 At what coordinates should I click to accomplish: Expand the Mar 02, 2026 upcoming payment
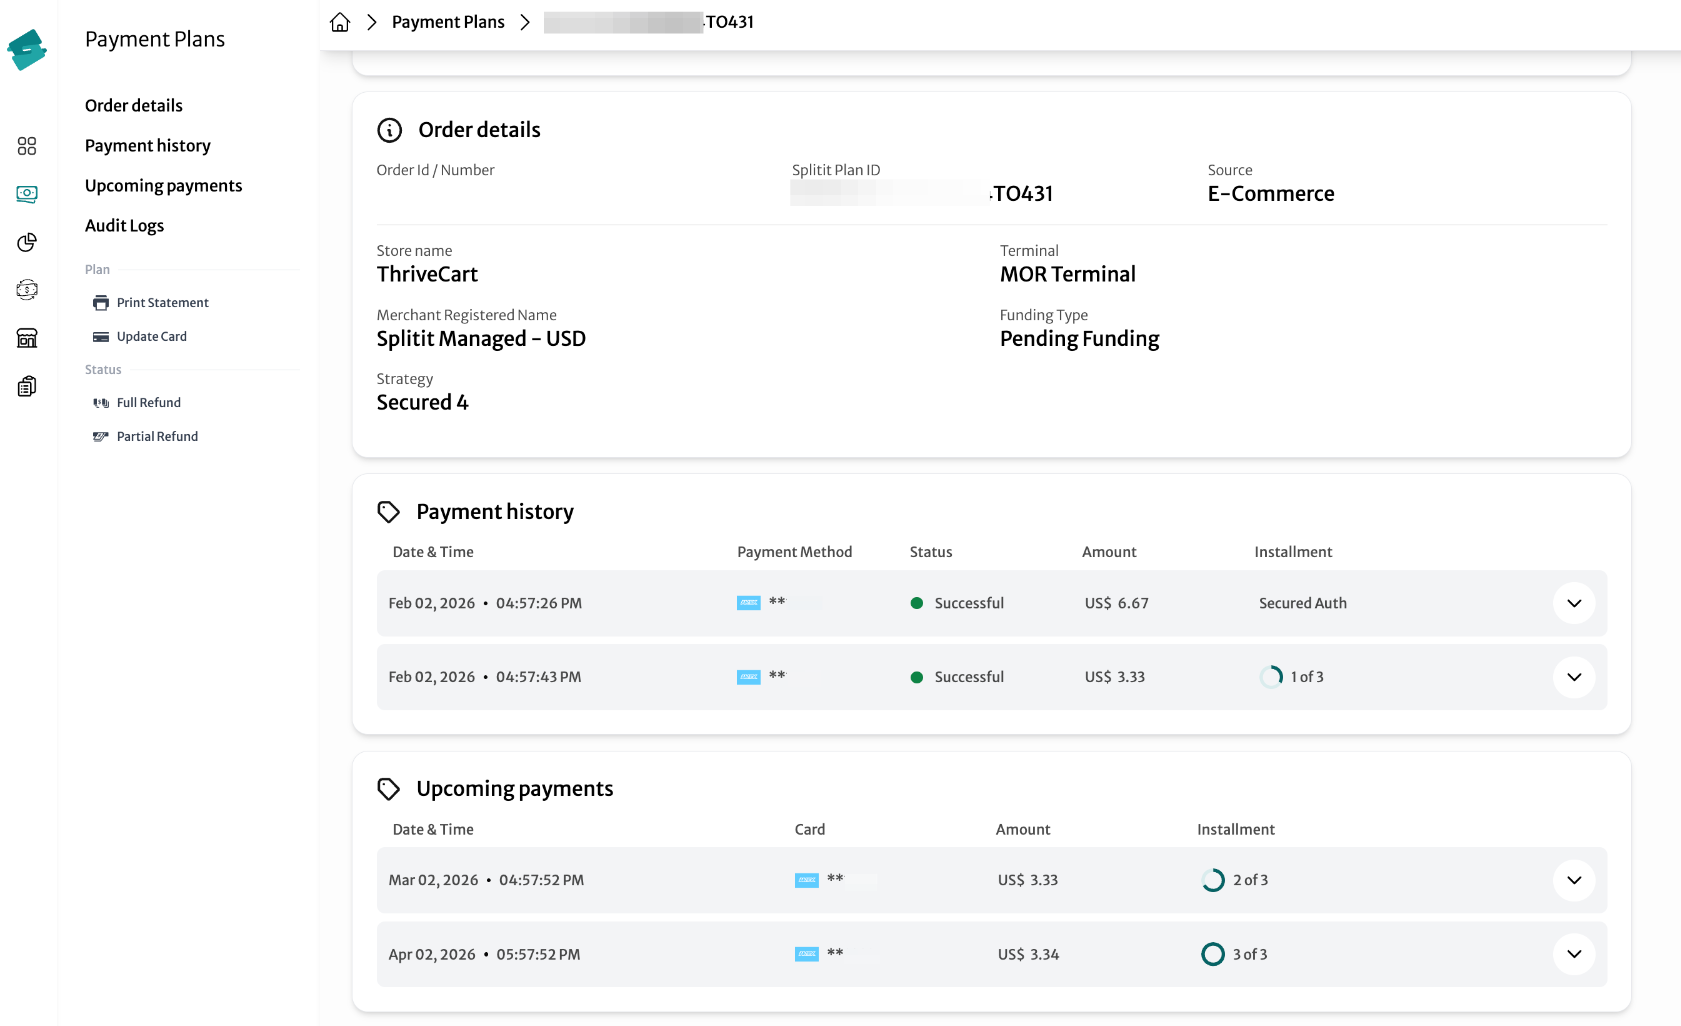click(1574, 880)
